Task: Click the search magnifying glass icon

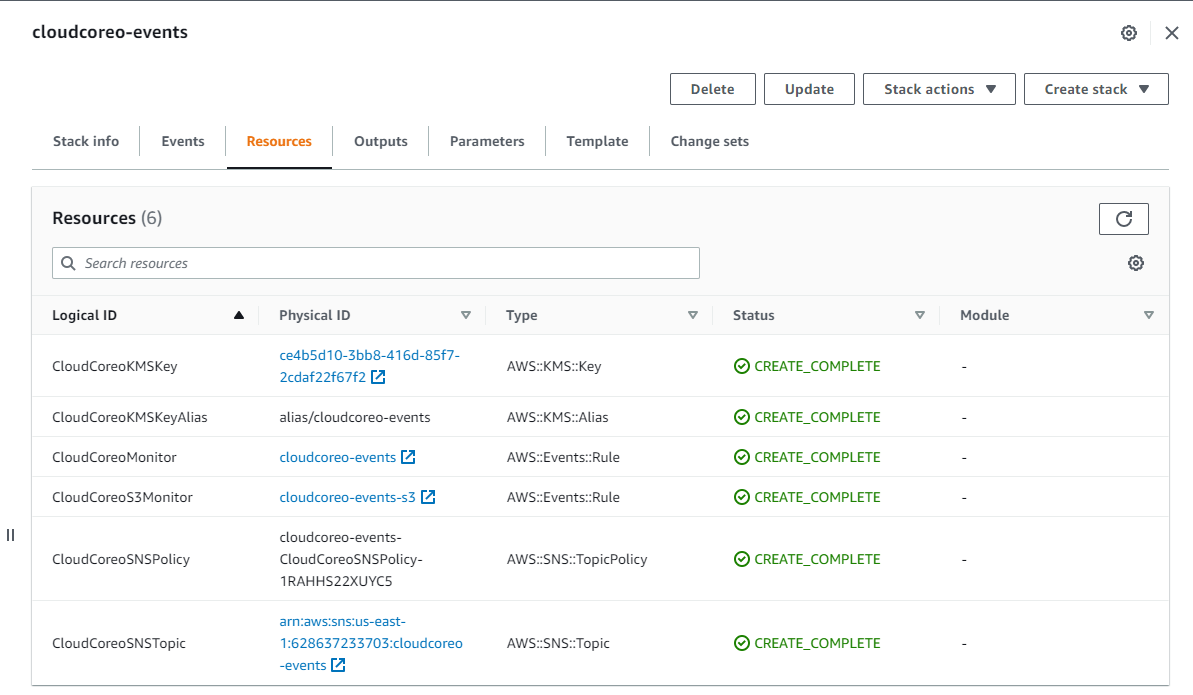Action: 68,262
